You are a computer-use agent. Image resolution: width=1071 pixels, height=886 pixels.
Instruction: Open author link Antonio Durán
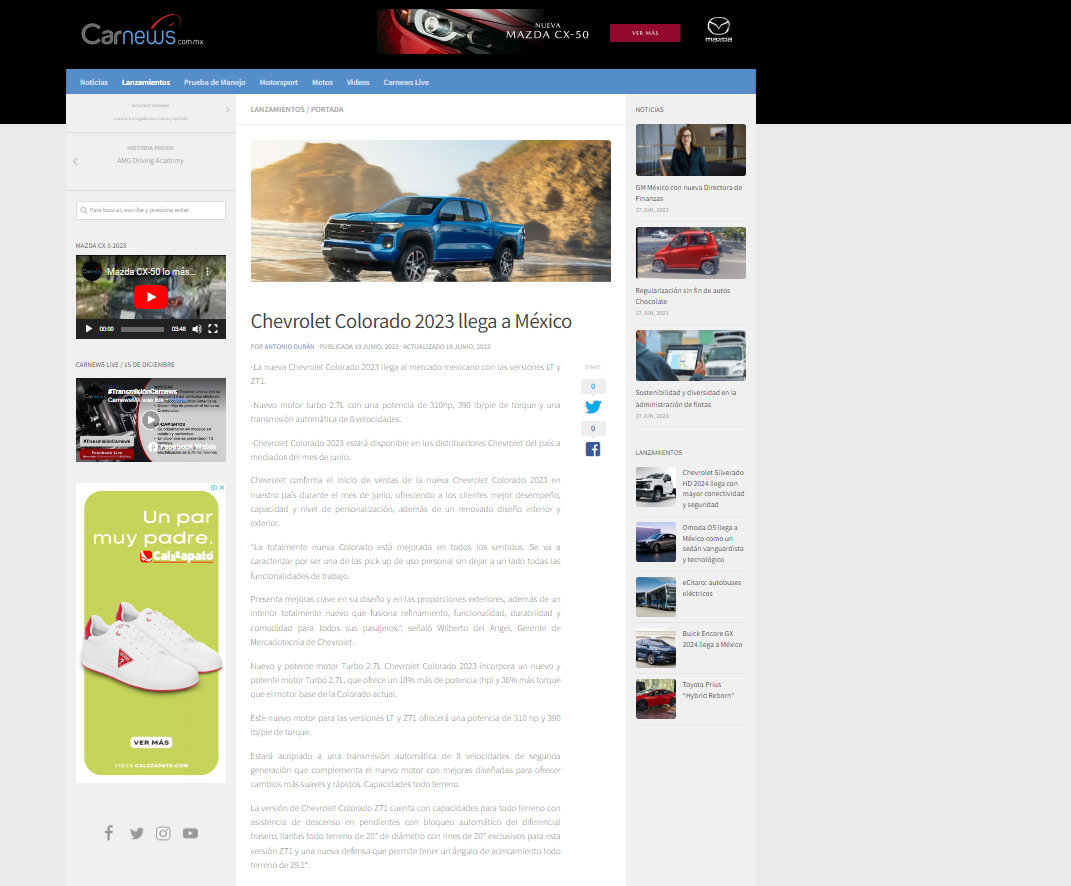[290, 346]
